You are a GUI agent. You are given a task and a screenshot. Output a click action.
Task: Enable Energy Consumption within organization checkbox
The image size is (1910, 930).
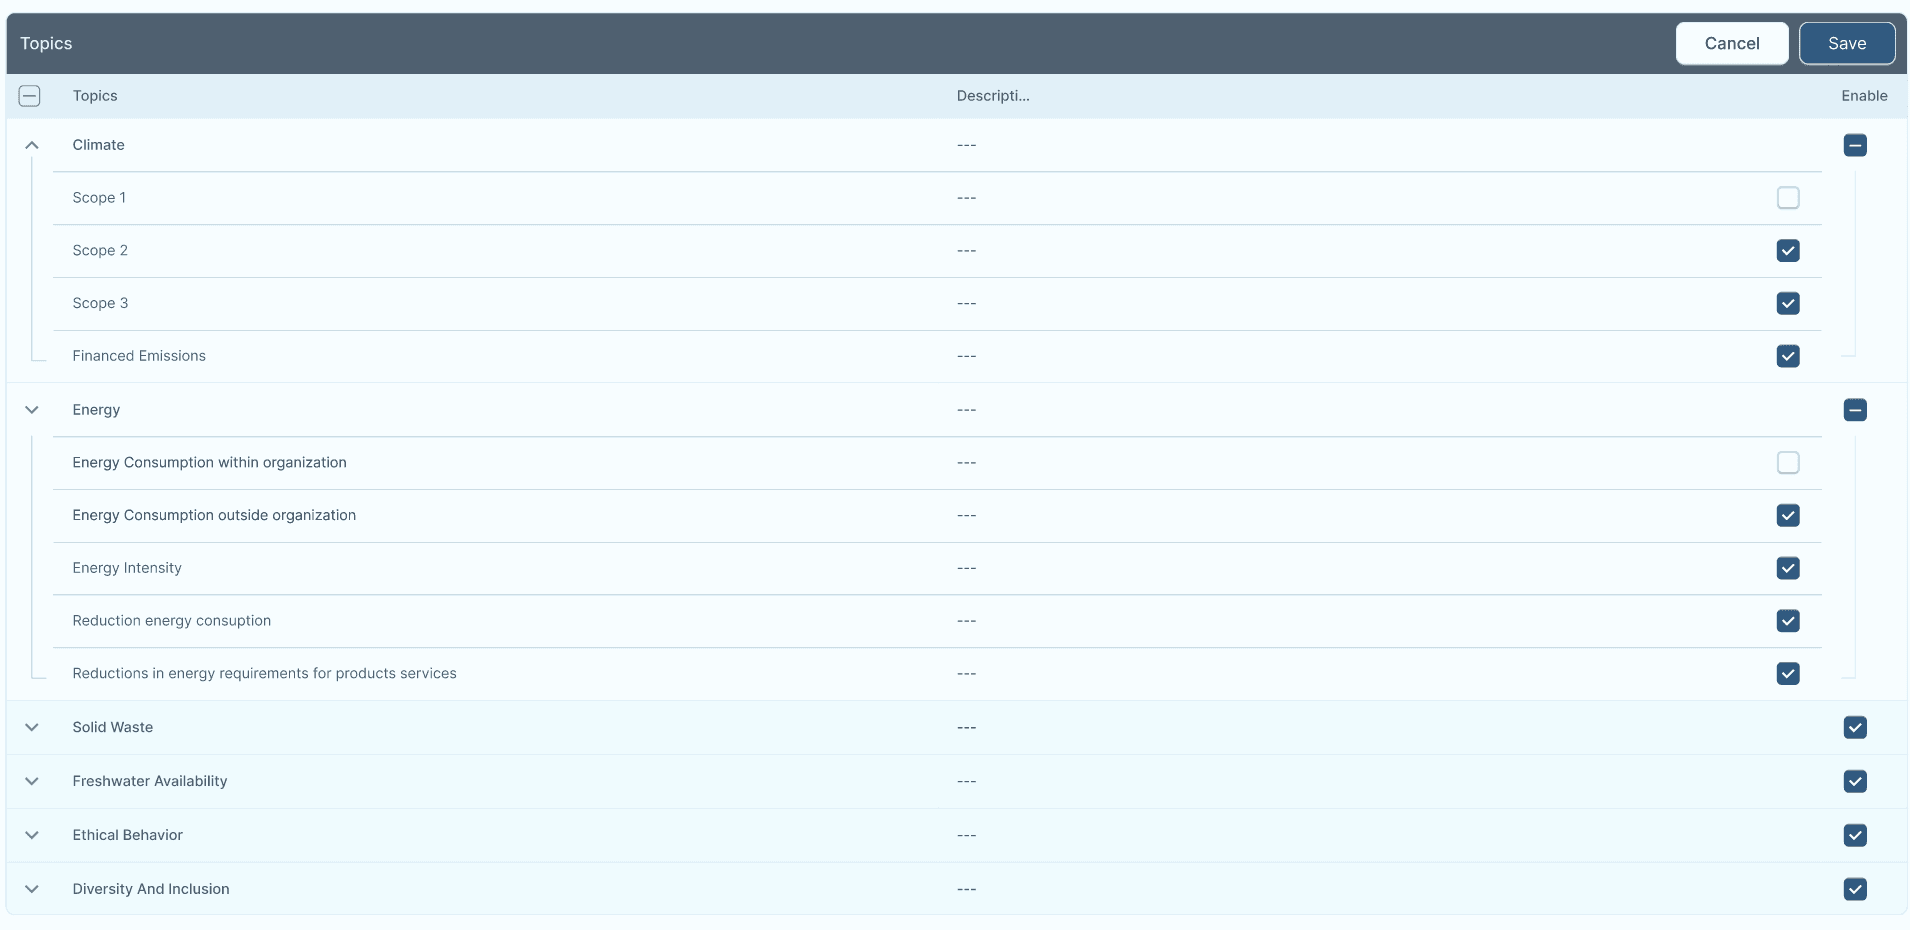[x=1788, y=463]
